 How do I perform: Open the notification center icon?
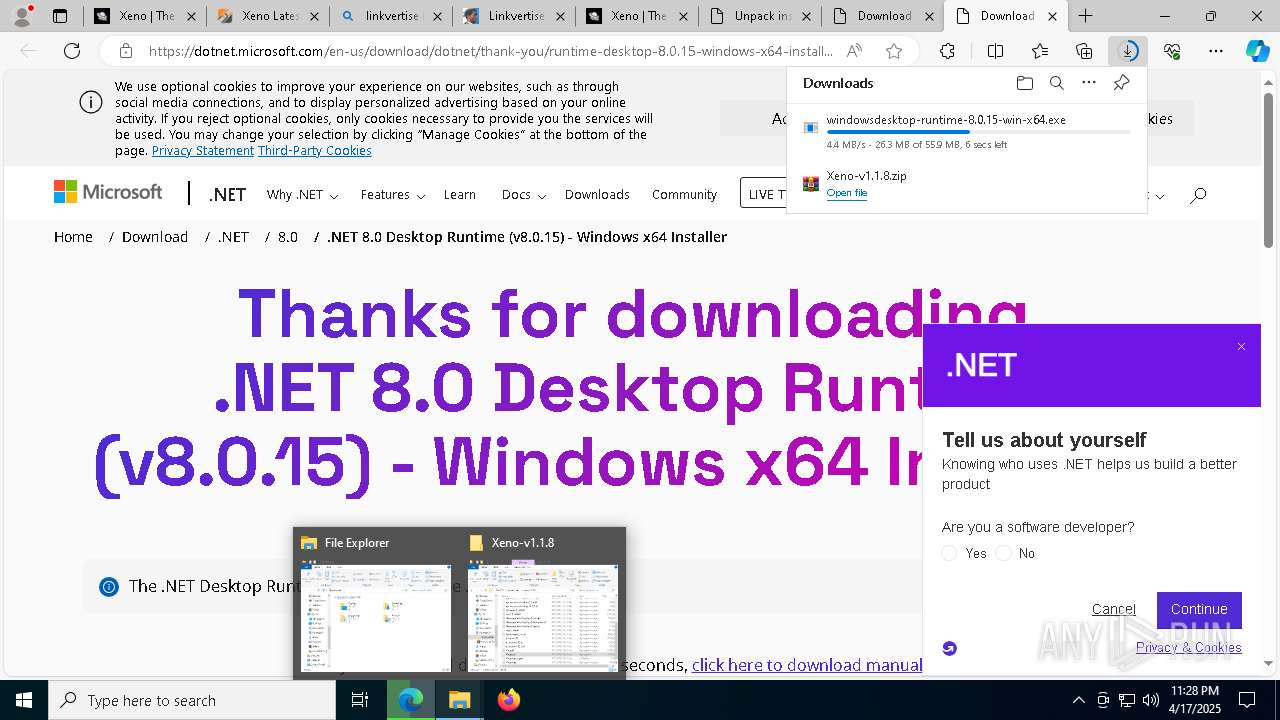(1247, 700)
